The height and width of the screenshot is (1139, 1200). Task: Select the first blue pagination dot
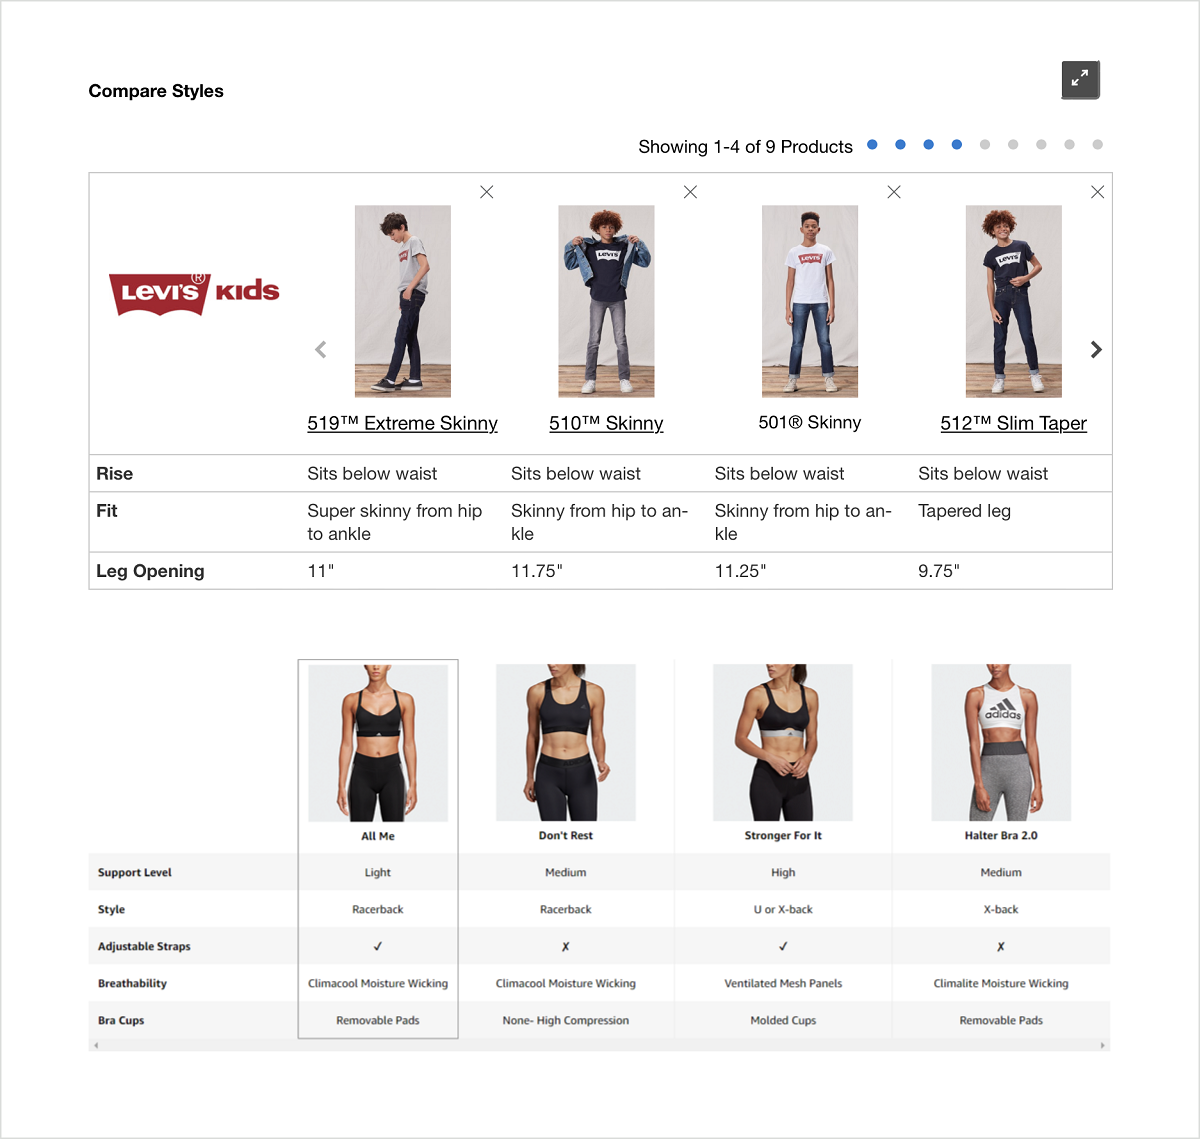(x=872, y=145)
